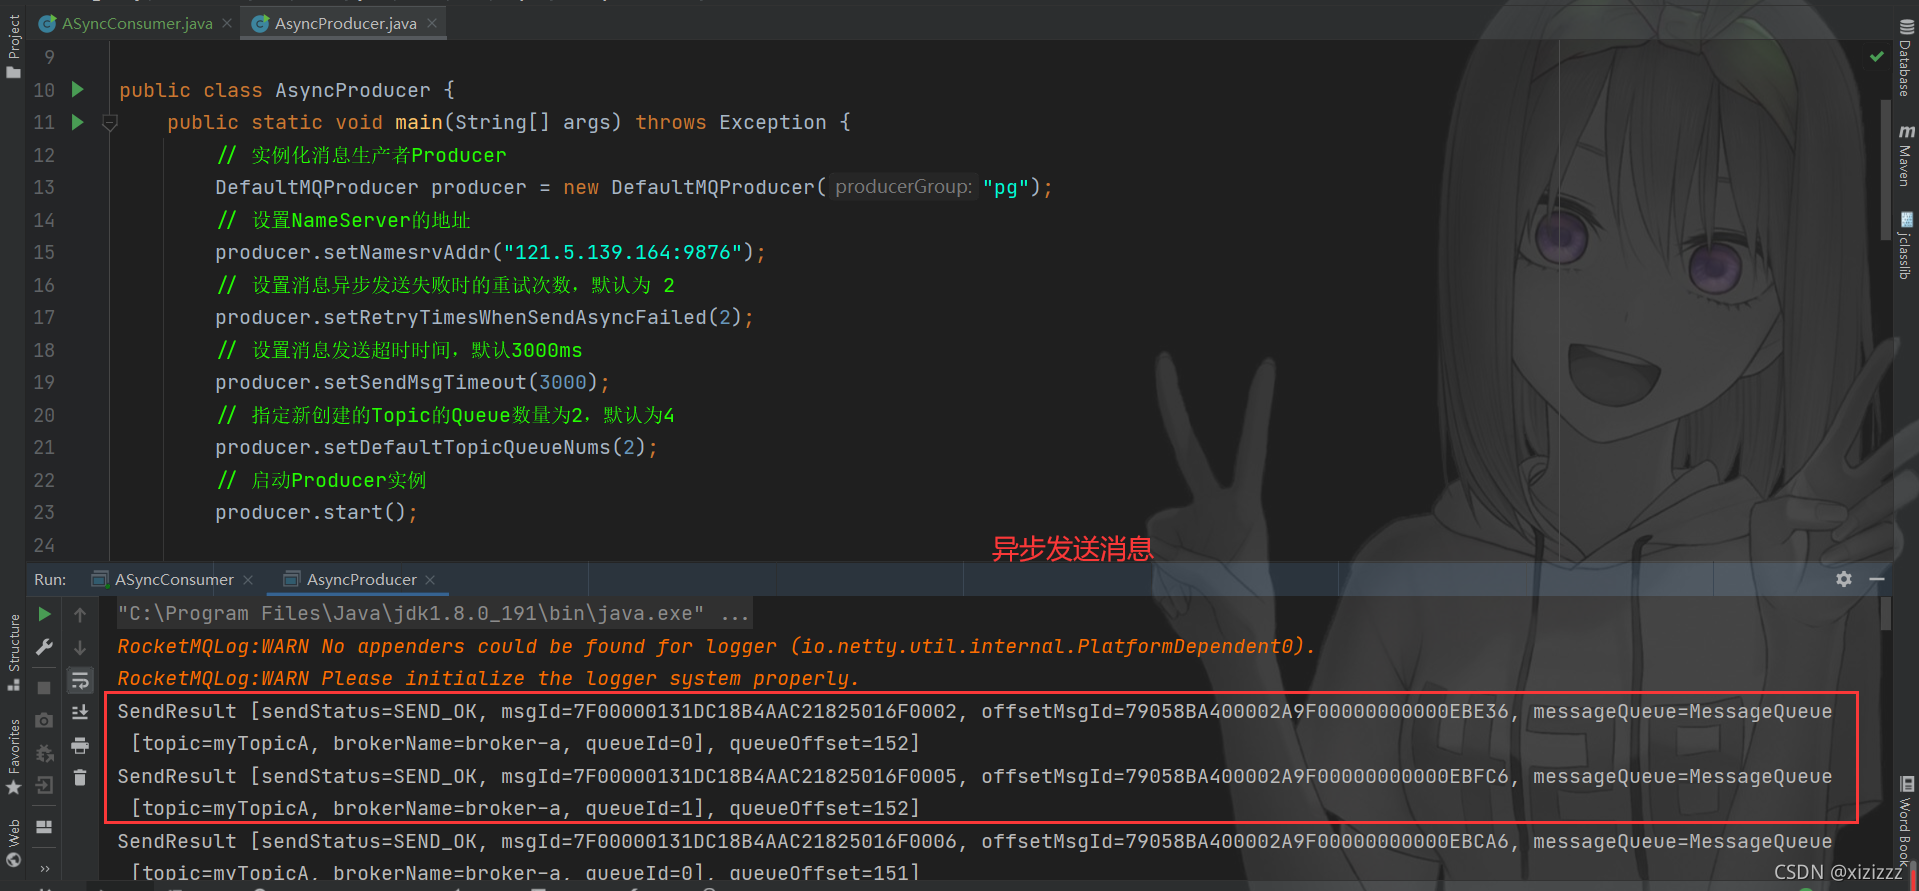Print the console output
Viewport: 1919px width, 891px height.
pos(80,745)
